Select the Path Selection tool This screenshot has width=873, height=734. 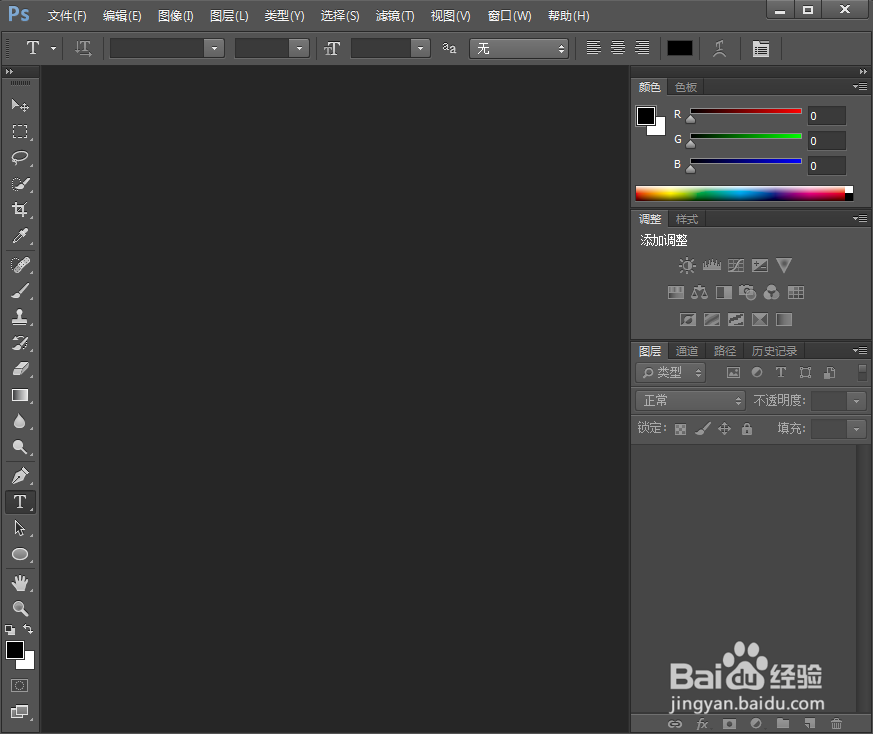pos(20,528)
